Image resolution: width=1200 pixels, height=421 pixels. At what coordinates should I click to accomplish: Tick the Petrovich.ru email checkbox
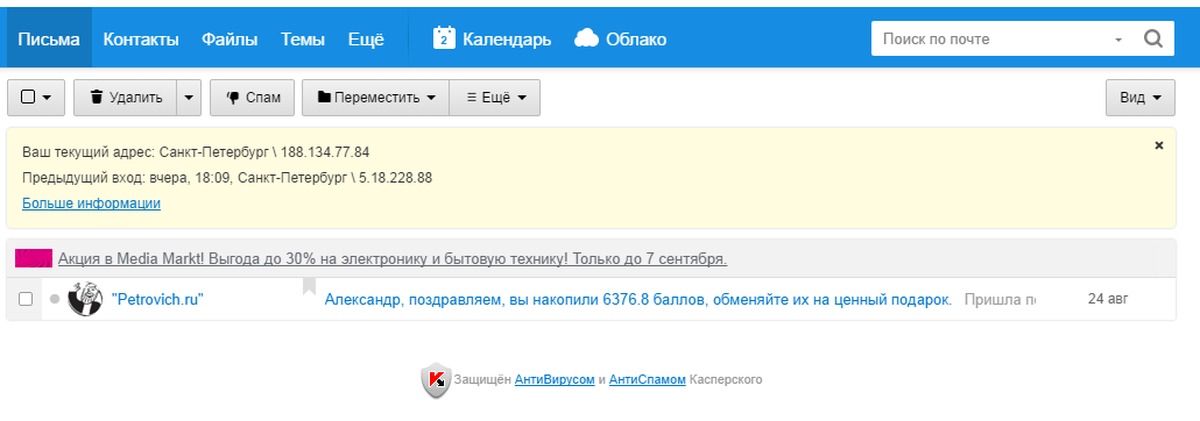(x=26, y=299)
